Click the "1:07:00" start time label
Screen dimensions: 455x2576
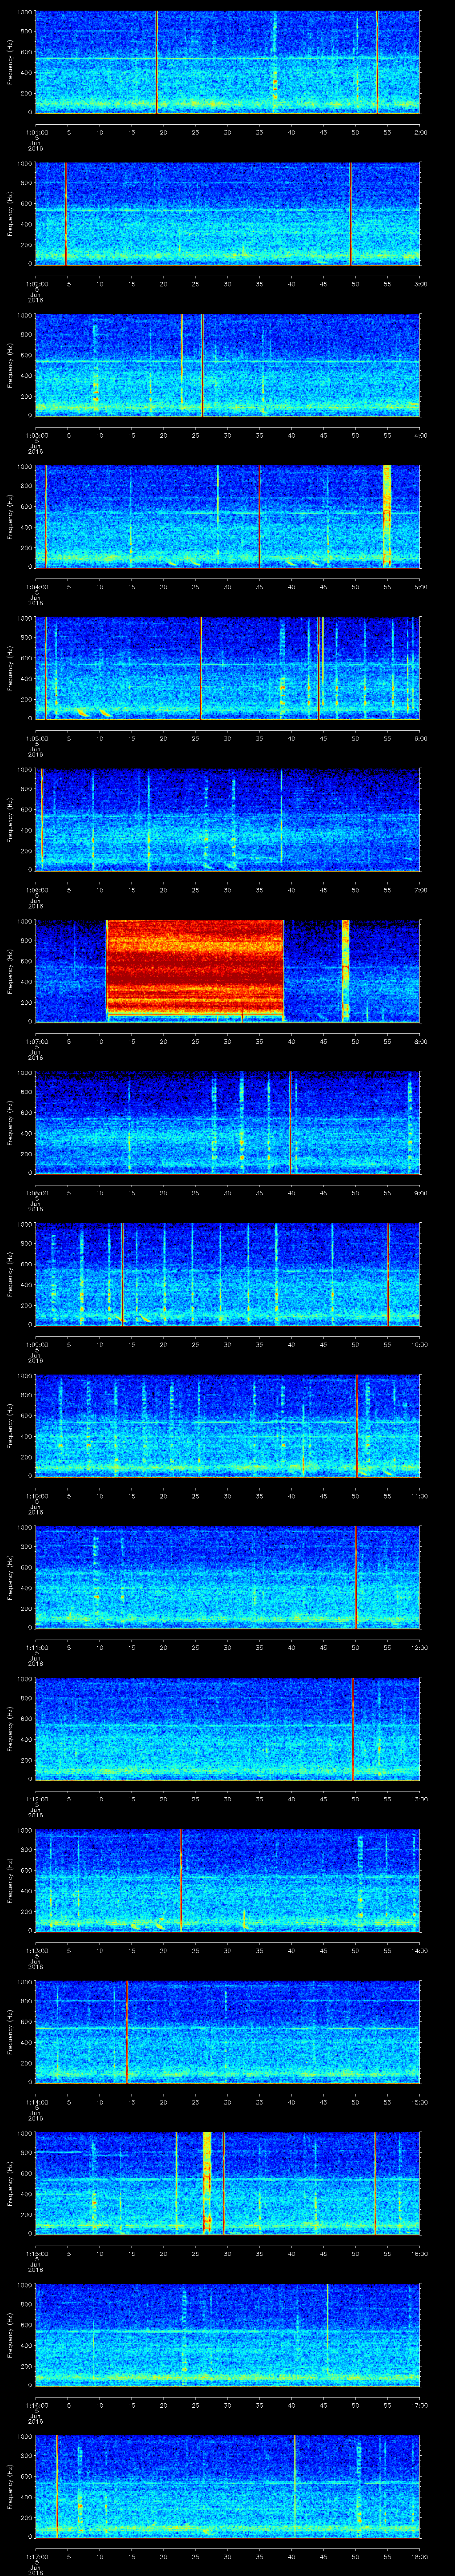tap(36, 1041)
